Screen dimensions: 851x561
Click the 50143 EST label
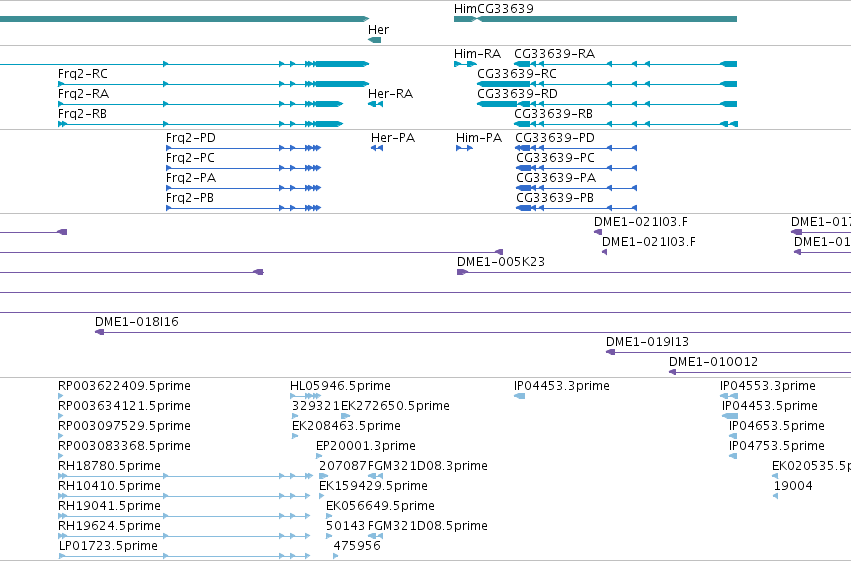click(x=346, y=526)
